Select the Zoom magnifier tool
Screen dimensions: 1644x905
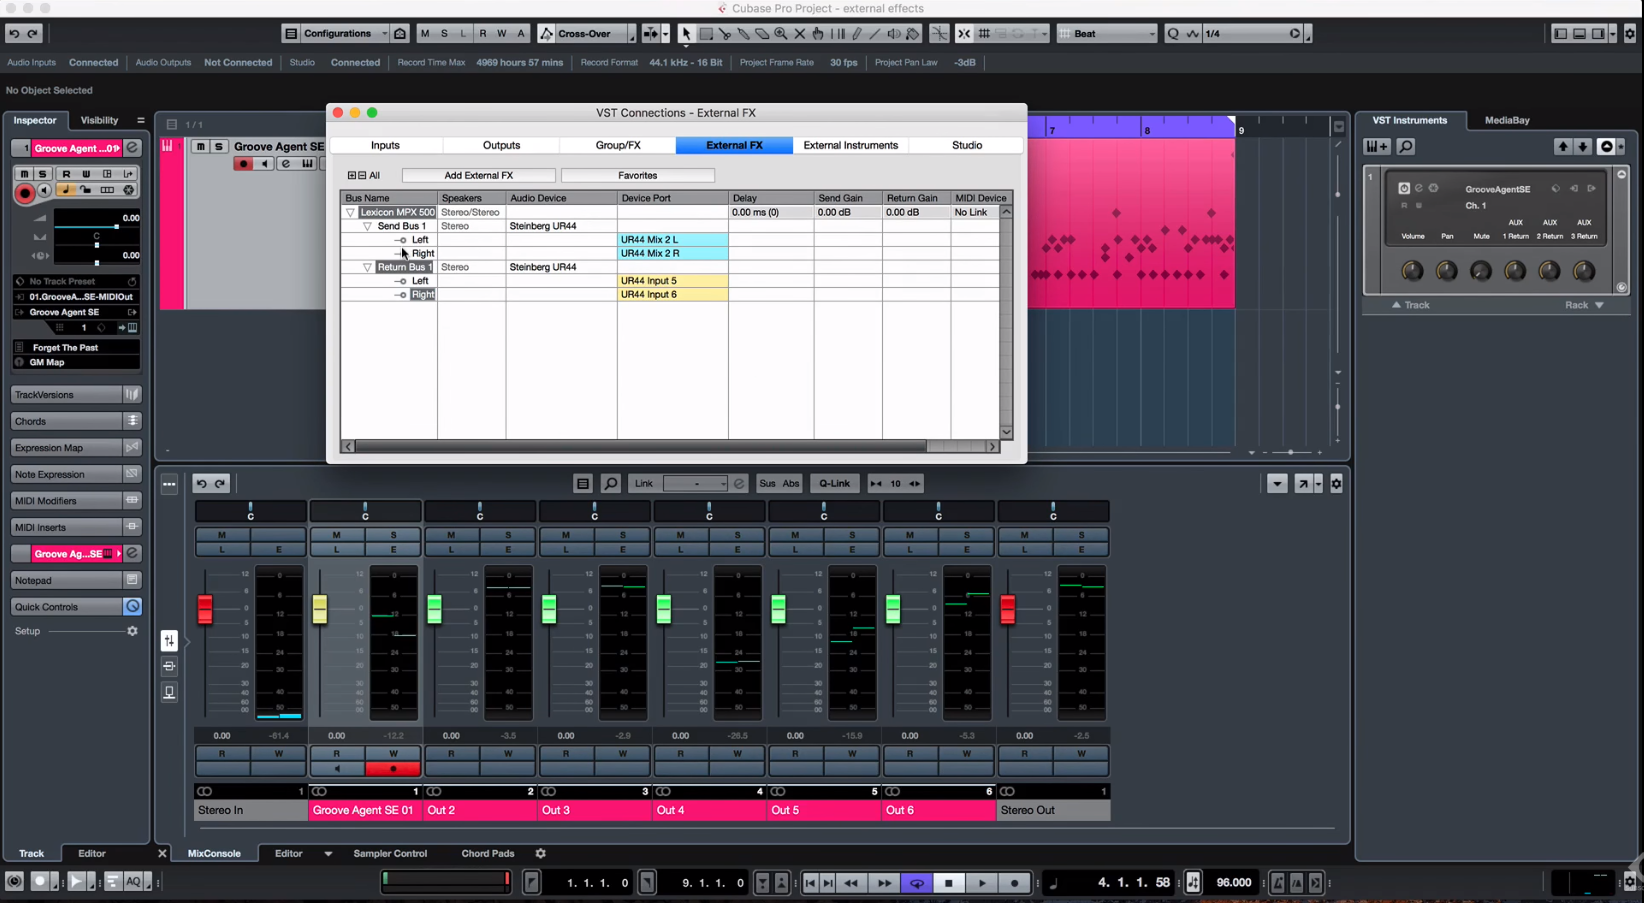tap(781, 34)
